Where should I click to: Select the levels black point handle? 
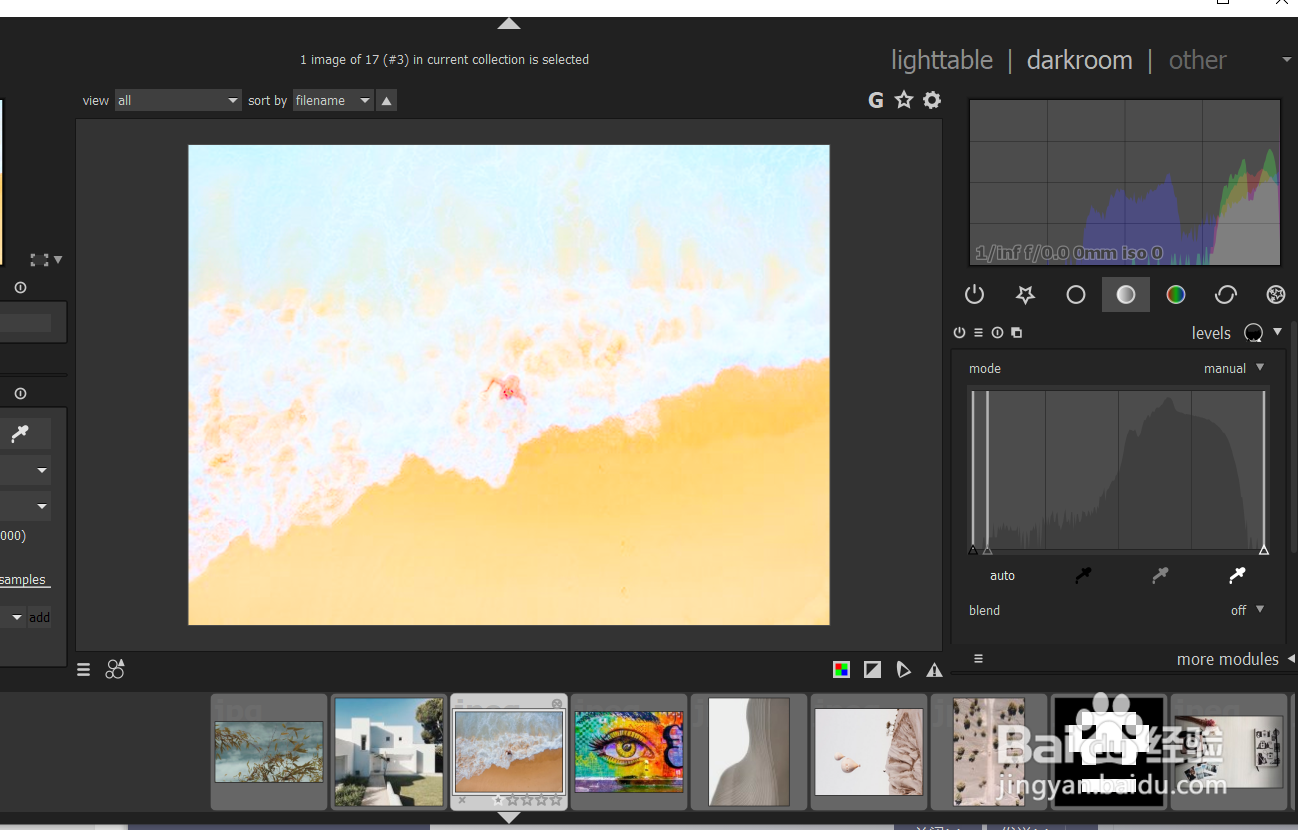coord(973,550)
